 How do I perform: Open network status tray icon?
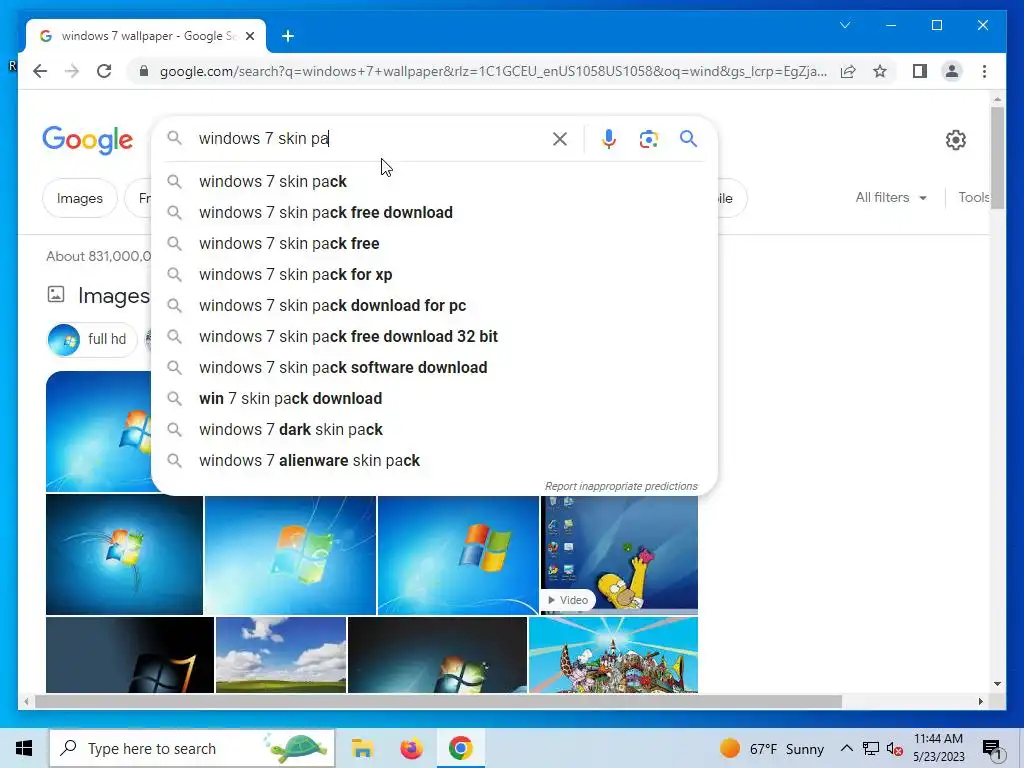click(871, 748)
